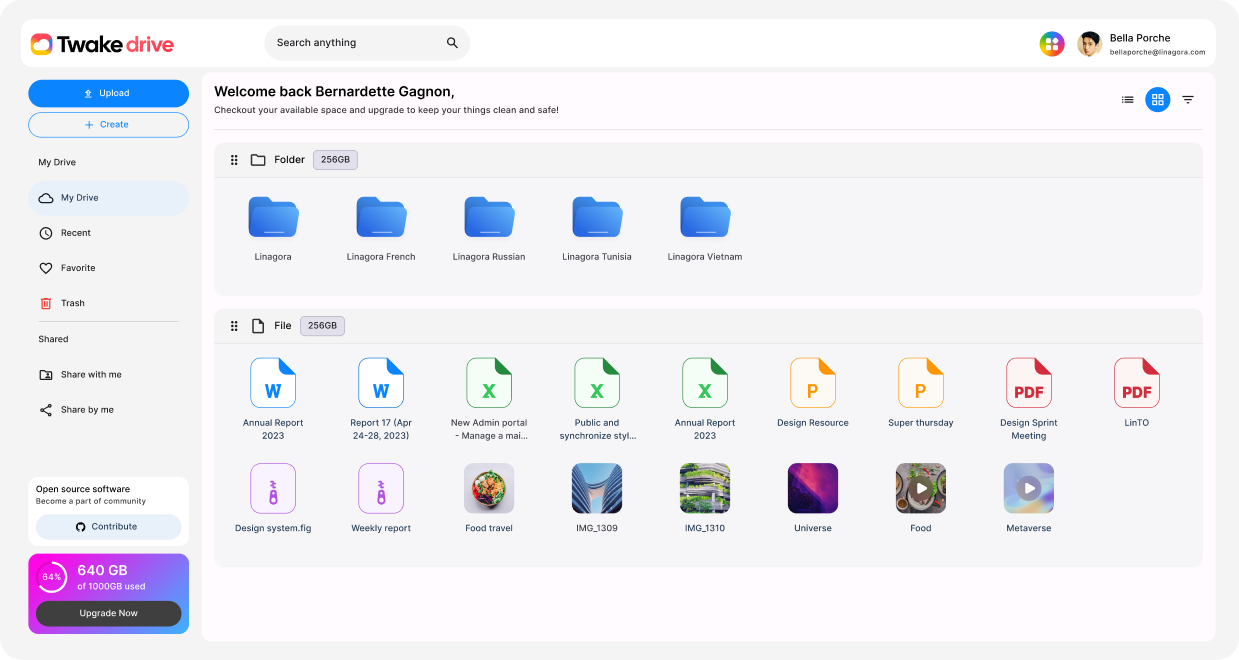
Task: Toggle the Folder section drag handle
Action: pos(234,159)
